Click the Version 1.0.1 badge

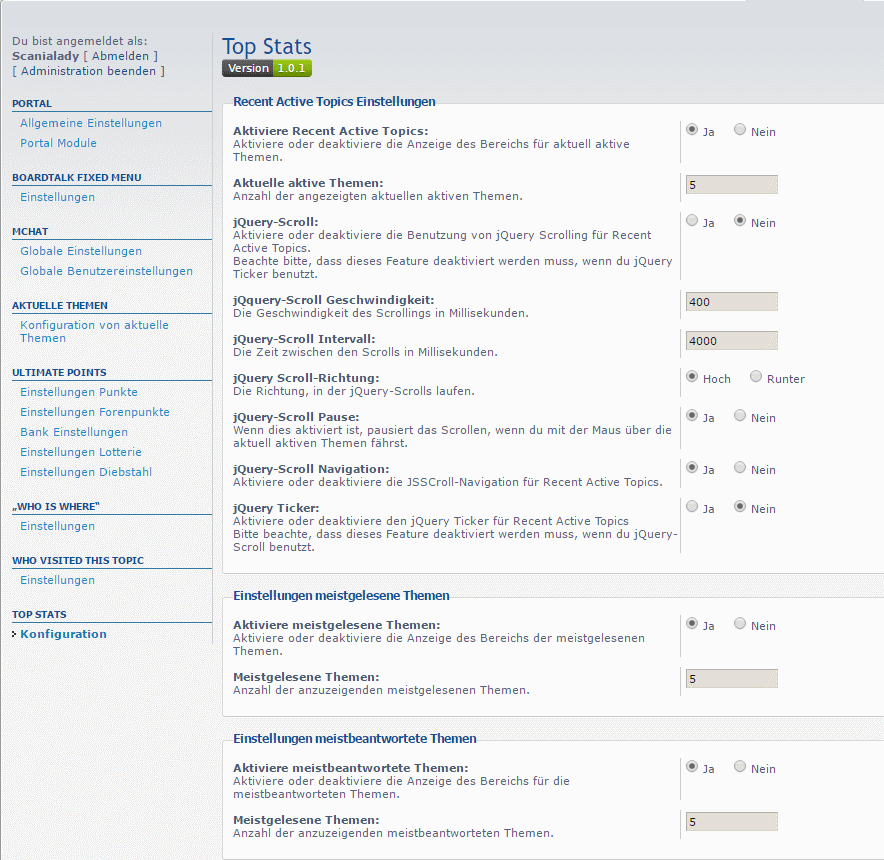coord(267,68)
